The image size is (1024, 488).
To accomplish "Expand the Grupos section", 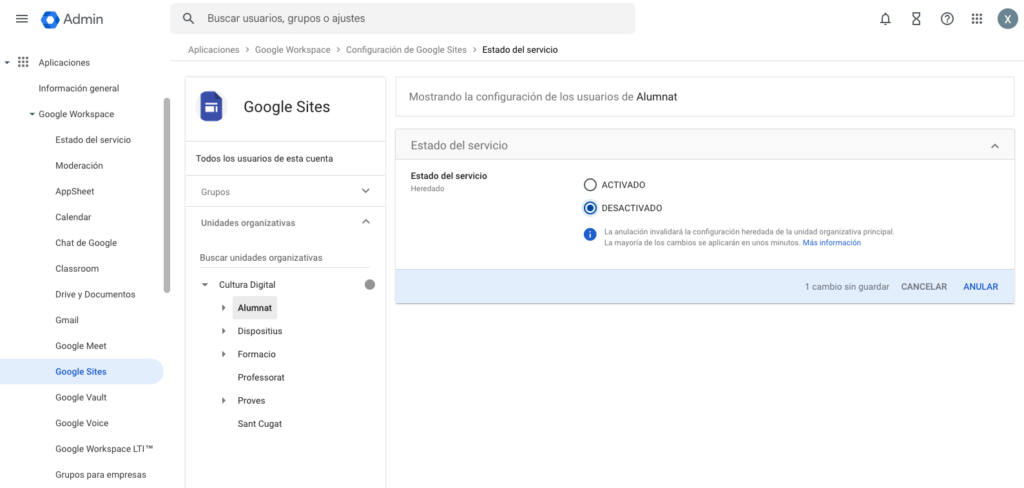I will pyautogui.click(x=365, y=190).
